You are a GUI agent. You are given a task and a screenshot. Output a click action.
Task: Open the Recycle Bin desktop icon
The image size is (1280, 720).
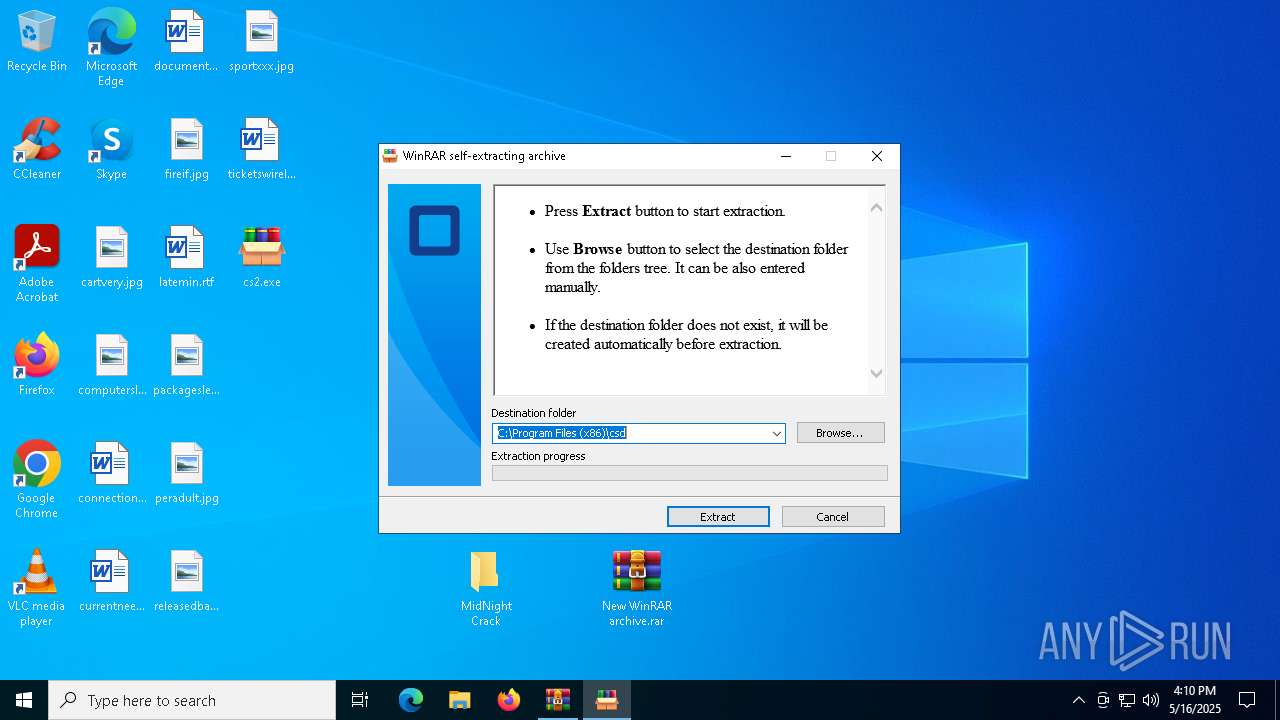[x=37, y=42]
